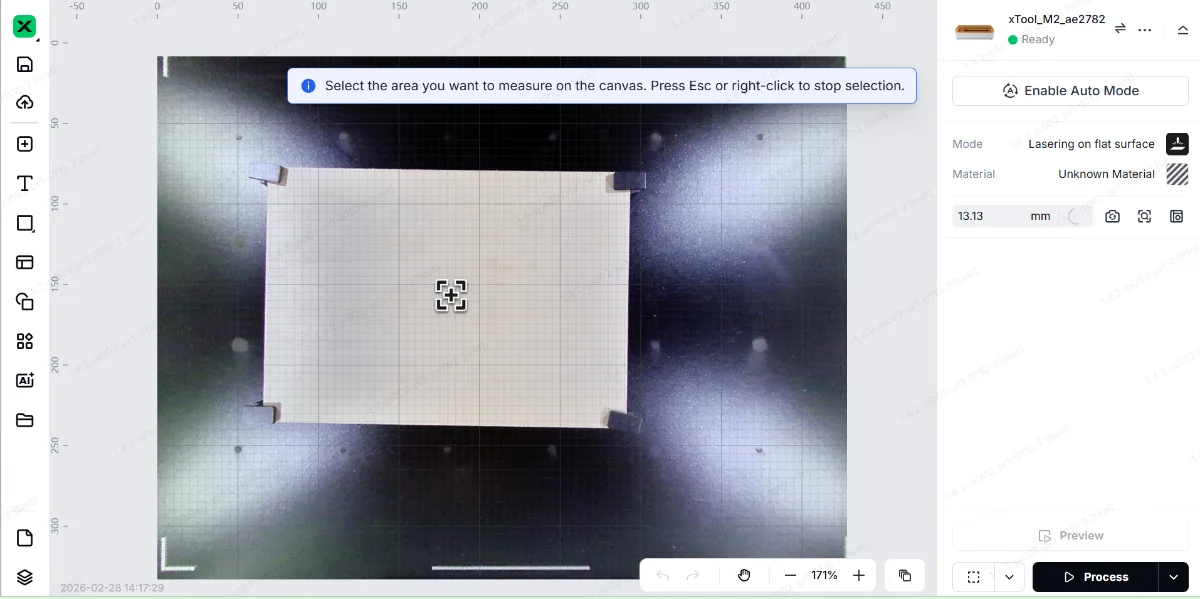Viewport: 1200px width, 599px height.
Task: Click the Unknown Material striped swatch
Action: point(1177,174)
